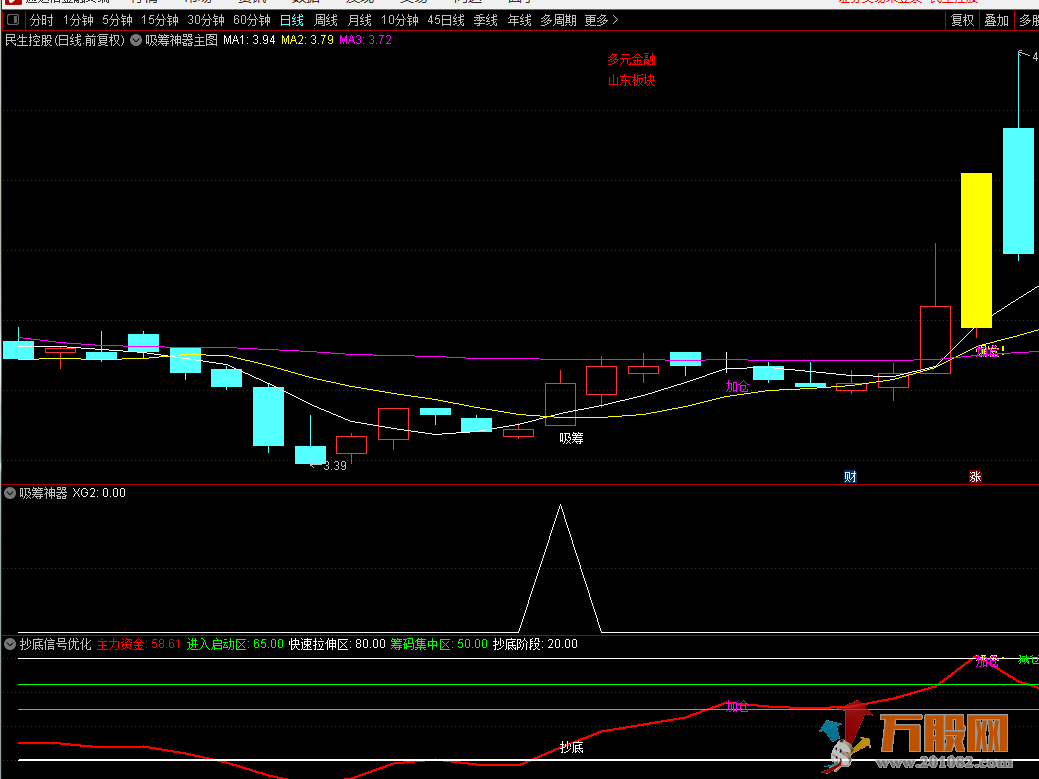Switch to the 周线 weekly tab

tap(326, 20)
